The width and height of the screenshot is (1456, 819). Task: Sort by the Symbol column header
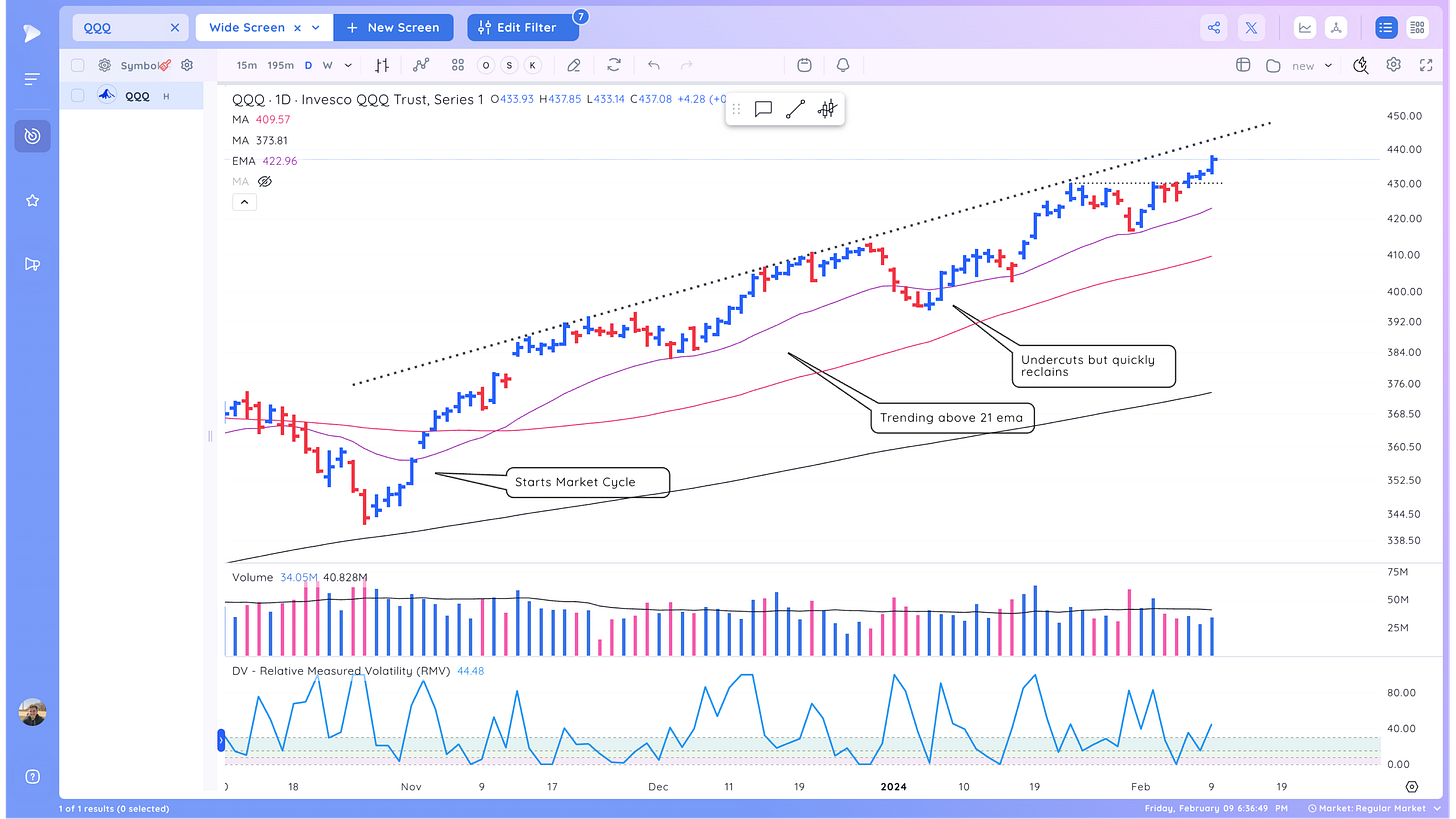(139, 66)
